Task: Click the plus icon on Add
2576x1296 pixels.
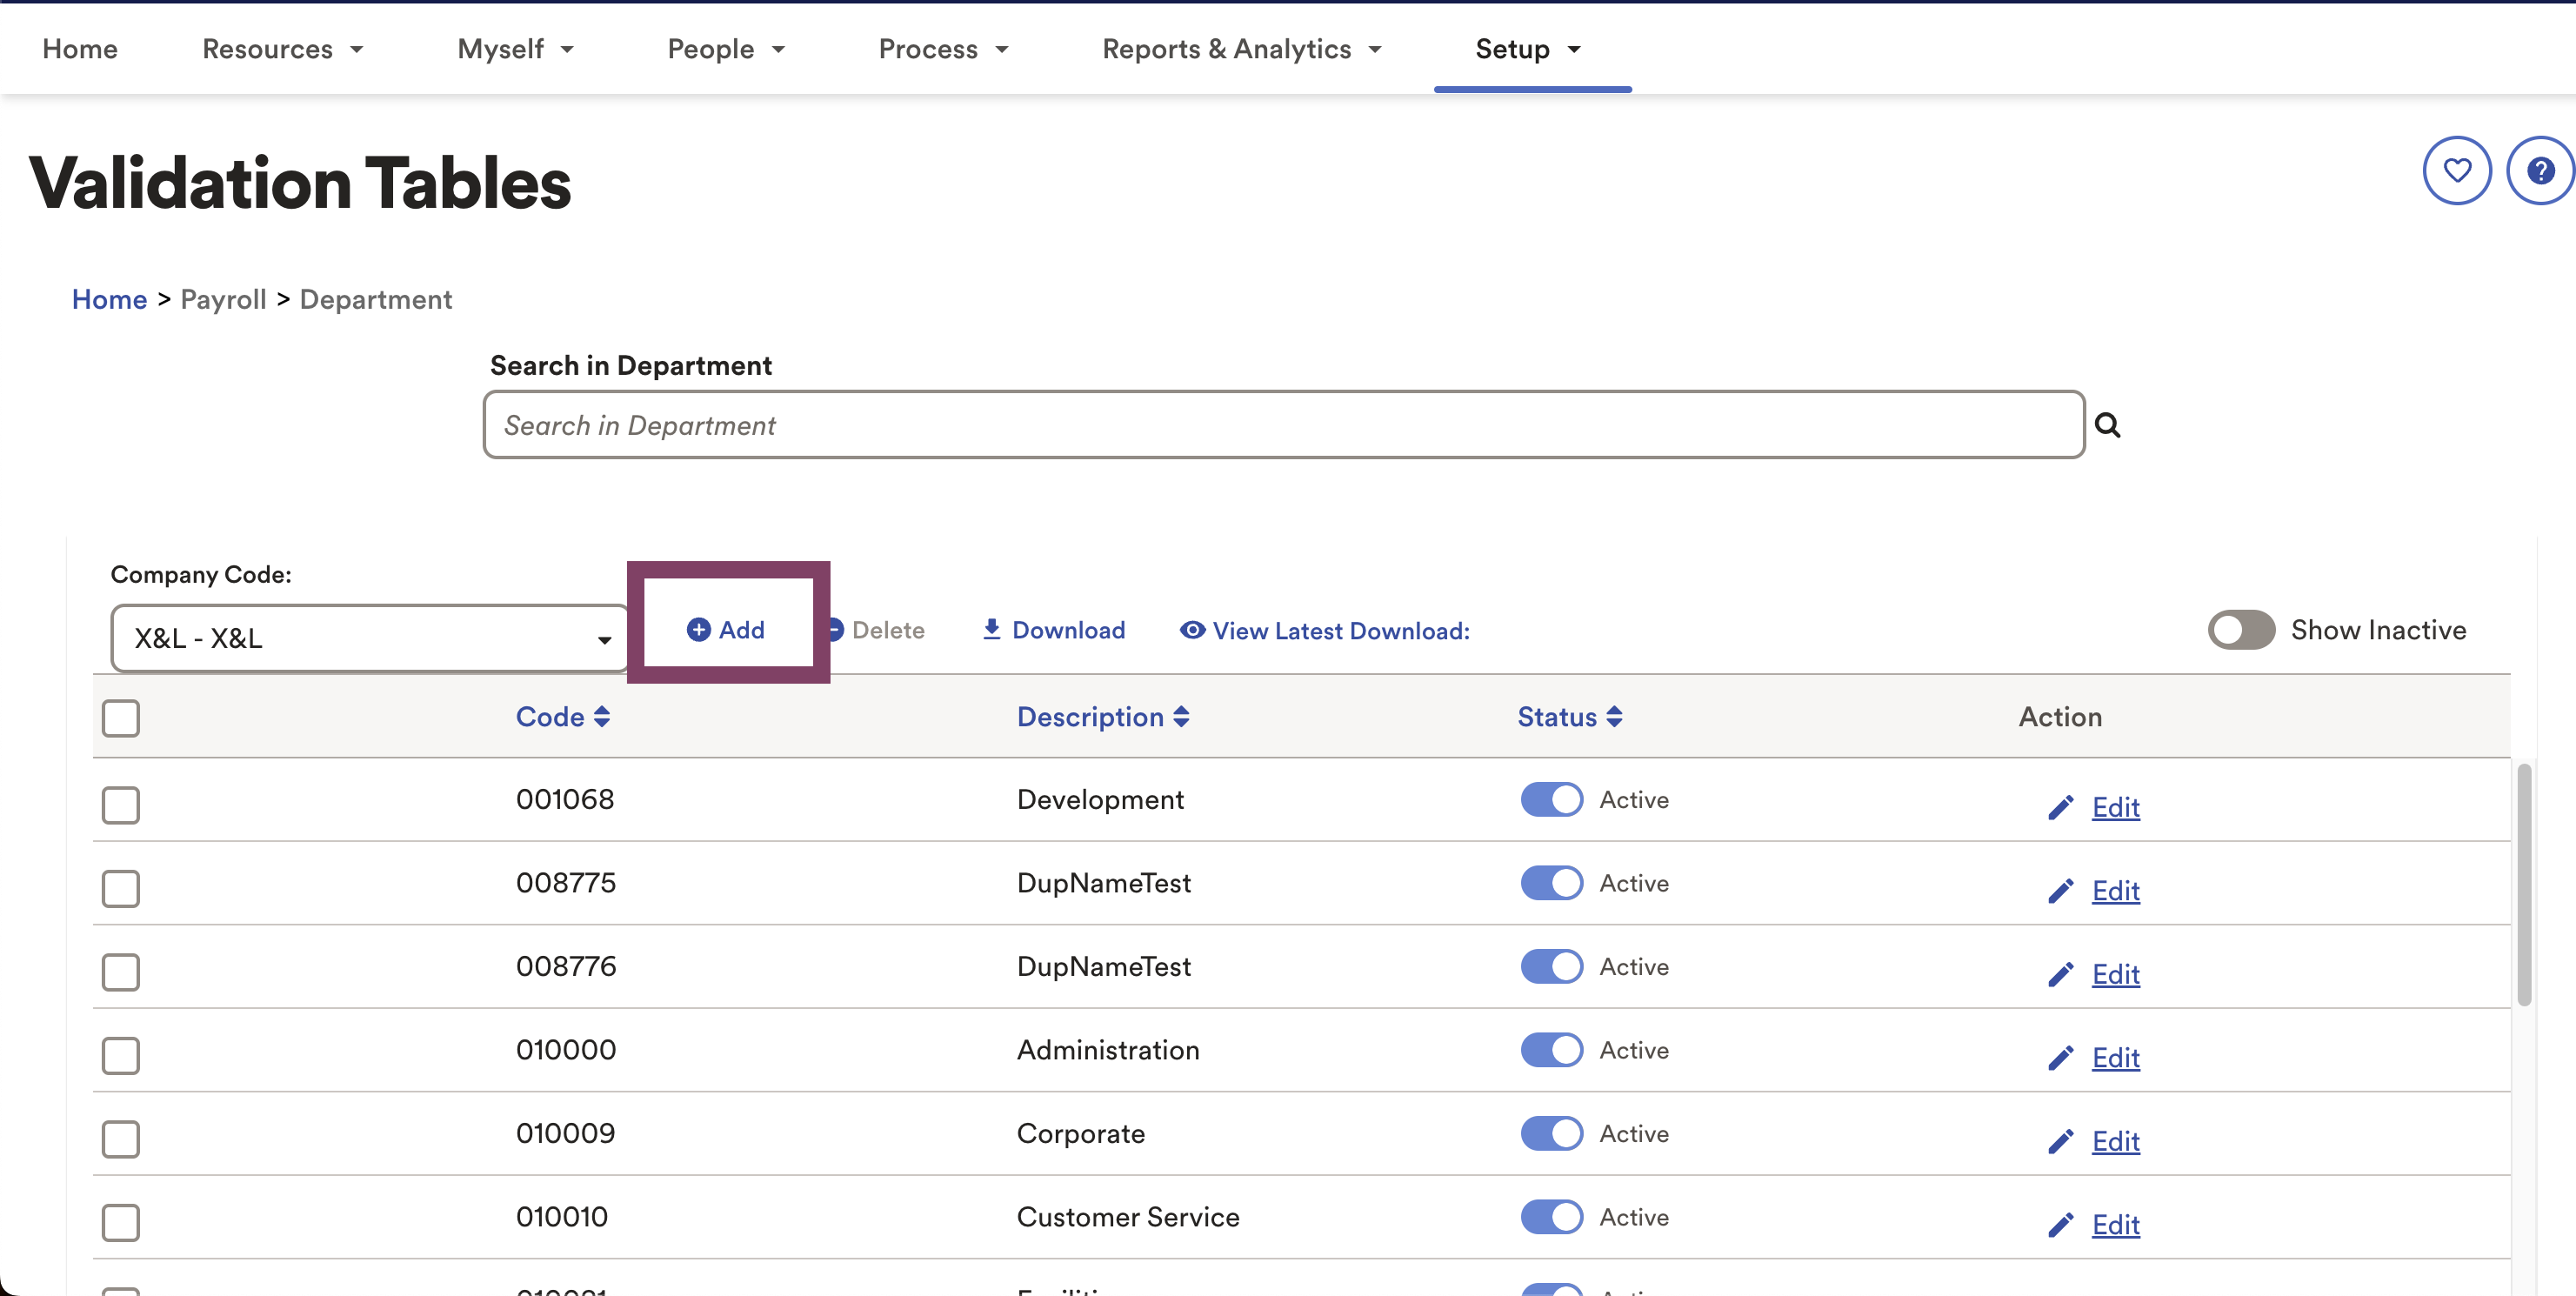Action: coord(698,630)
